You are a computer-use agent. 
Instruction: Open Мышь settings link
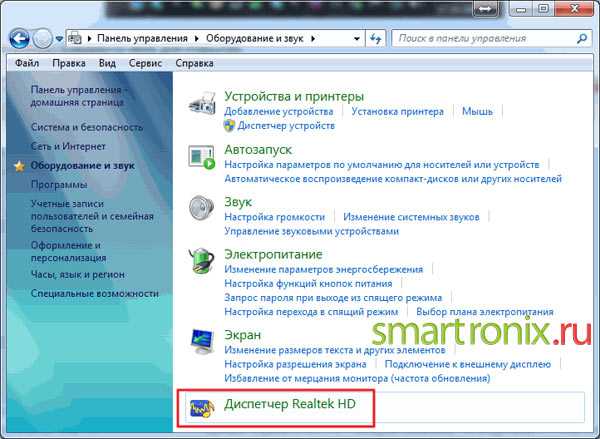click(x=477, y=111)
